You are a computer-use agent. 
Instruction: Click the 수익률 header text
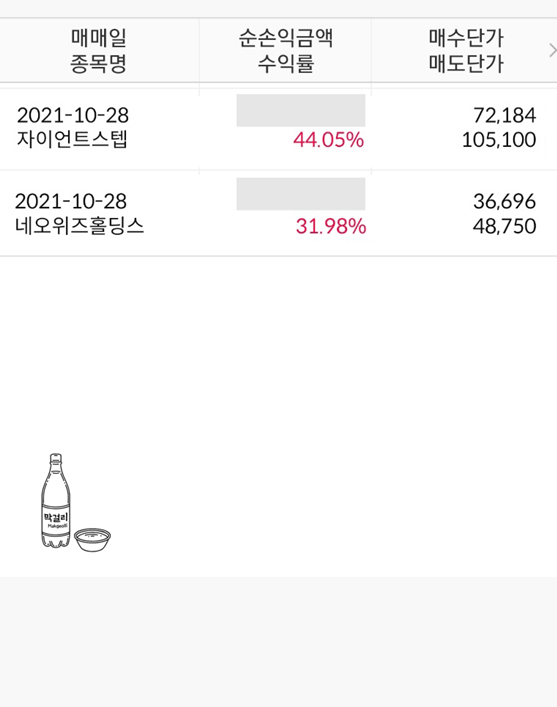coord(285,63)
